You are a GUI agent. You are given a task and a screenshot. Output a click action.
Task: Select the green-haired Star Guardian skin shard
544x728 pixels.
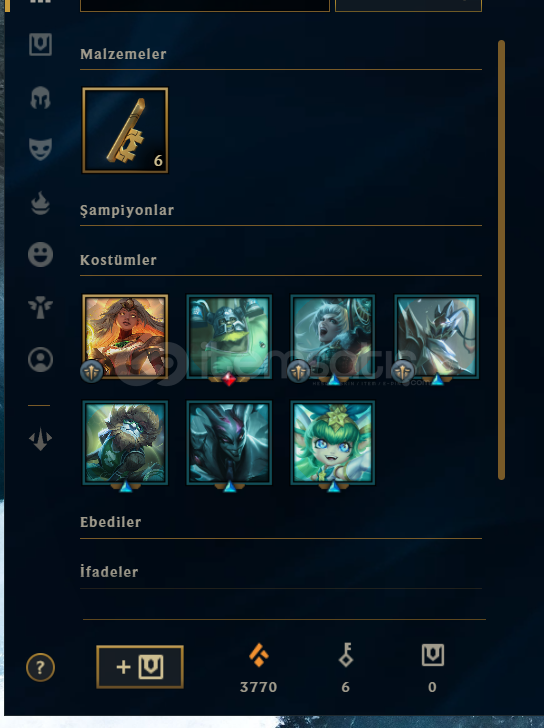[332, 443]
